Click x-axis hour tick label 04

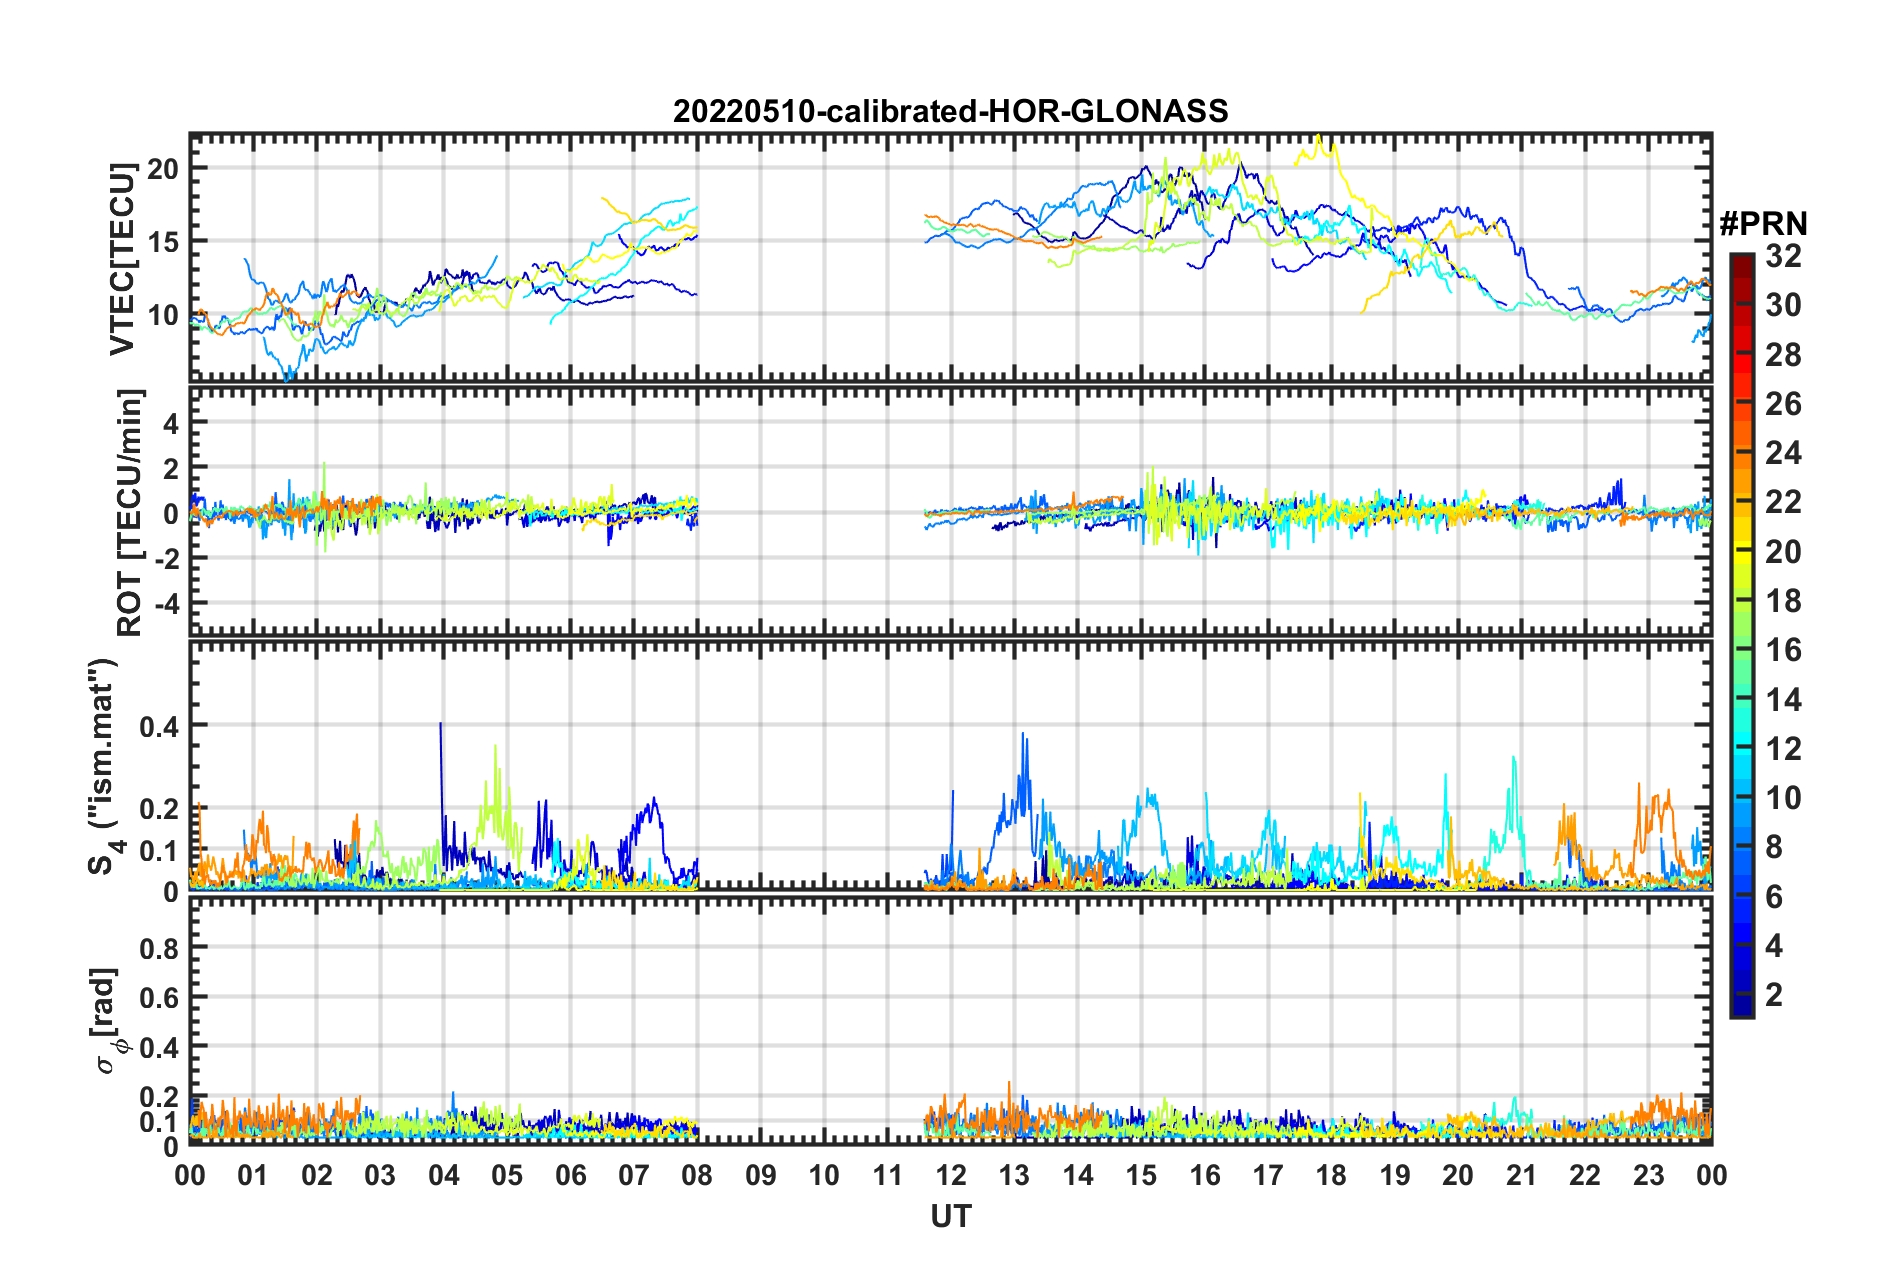(x=443, y=1175)
